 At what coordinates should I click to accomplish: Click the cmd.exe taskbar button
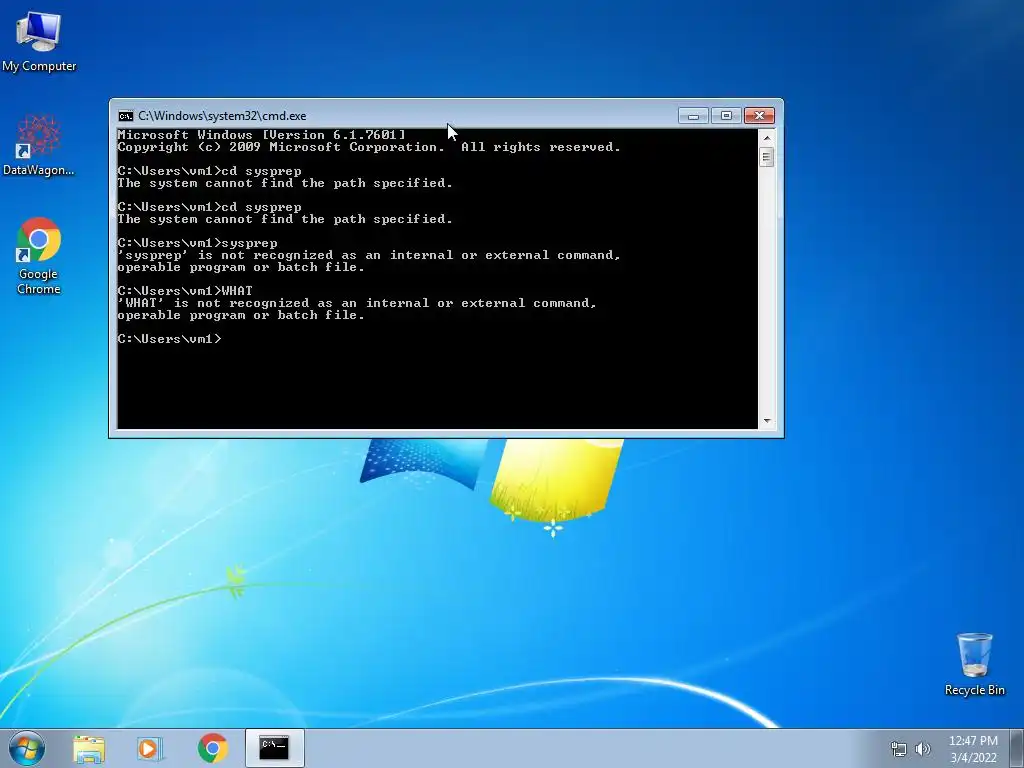(274, 748)
